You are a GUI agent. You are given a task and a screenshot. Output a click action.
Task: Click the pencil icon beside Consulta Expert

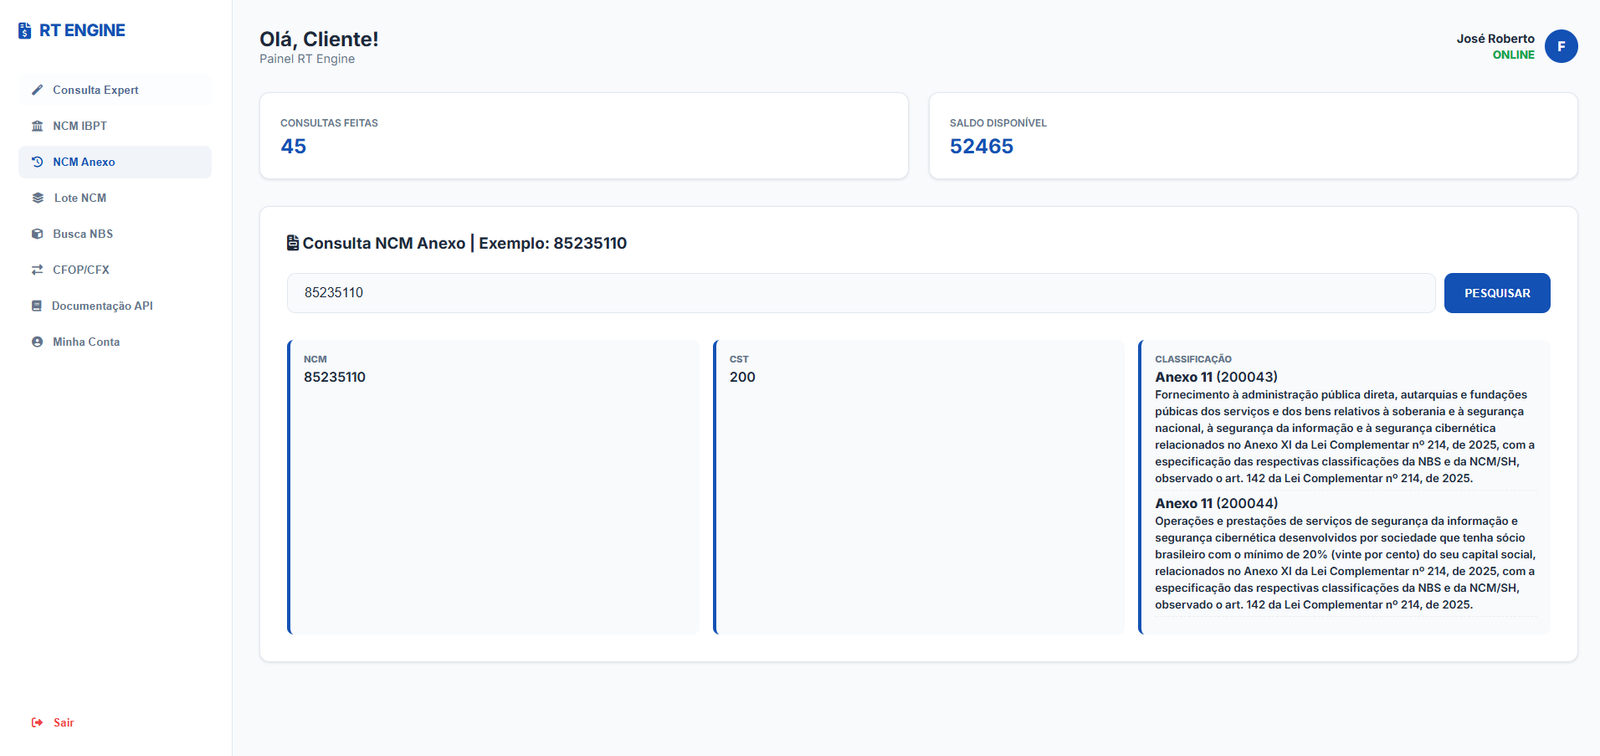37,90
